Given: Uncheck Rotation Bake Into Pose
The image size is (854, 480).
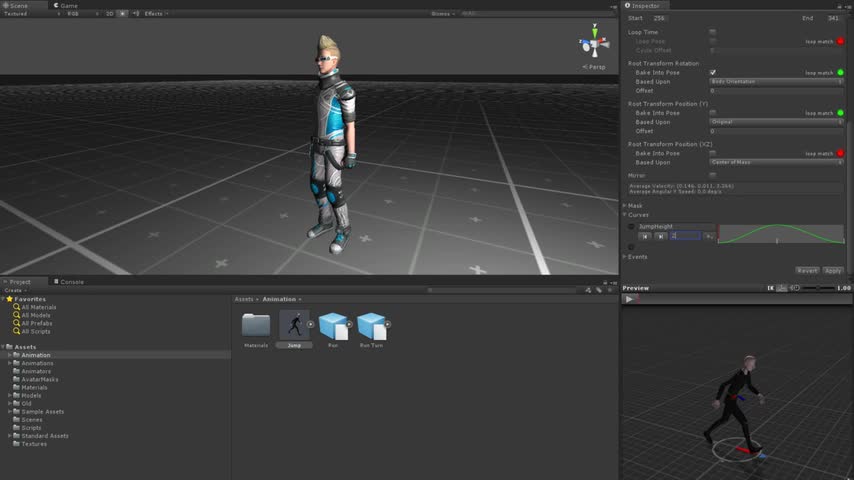Looking at the screenshot, I should click(x=712, y=72).
